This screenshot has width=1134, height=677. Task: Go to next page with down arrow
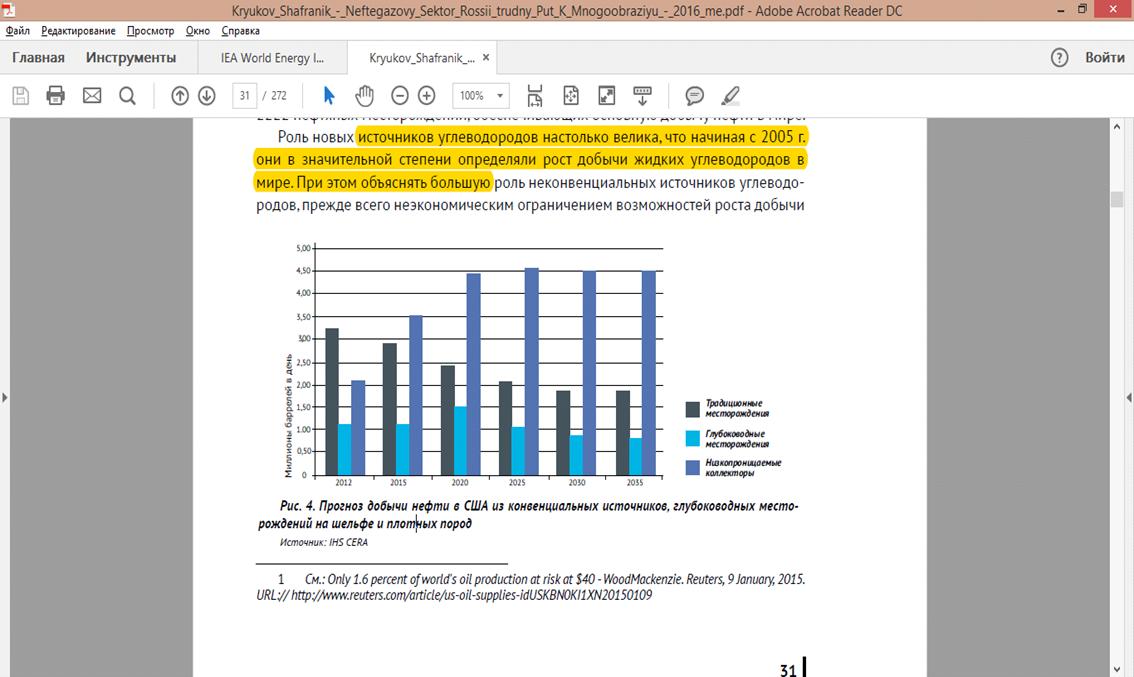[207, 96]
